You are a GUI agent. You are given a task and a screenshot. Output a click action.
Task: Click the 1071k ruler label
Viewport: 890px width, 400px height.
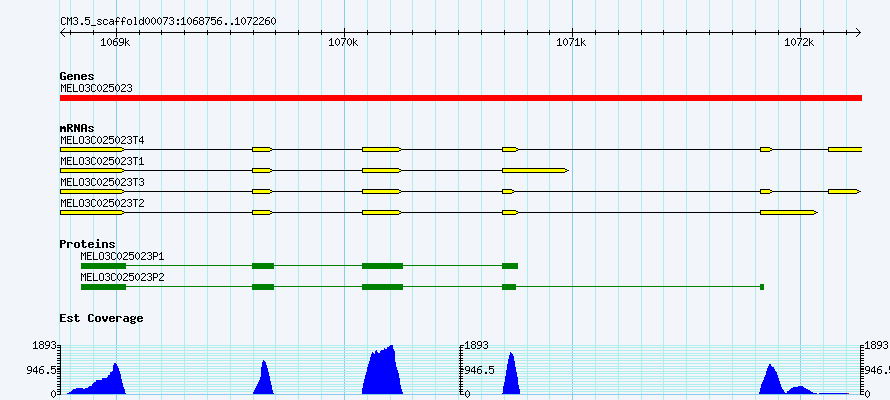click(572, 43)
